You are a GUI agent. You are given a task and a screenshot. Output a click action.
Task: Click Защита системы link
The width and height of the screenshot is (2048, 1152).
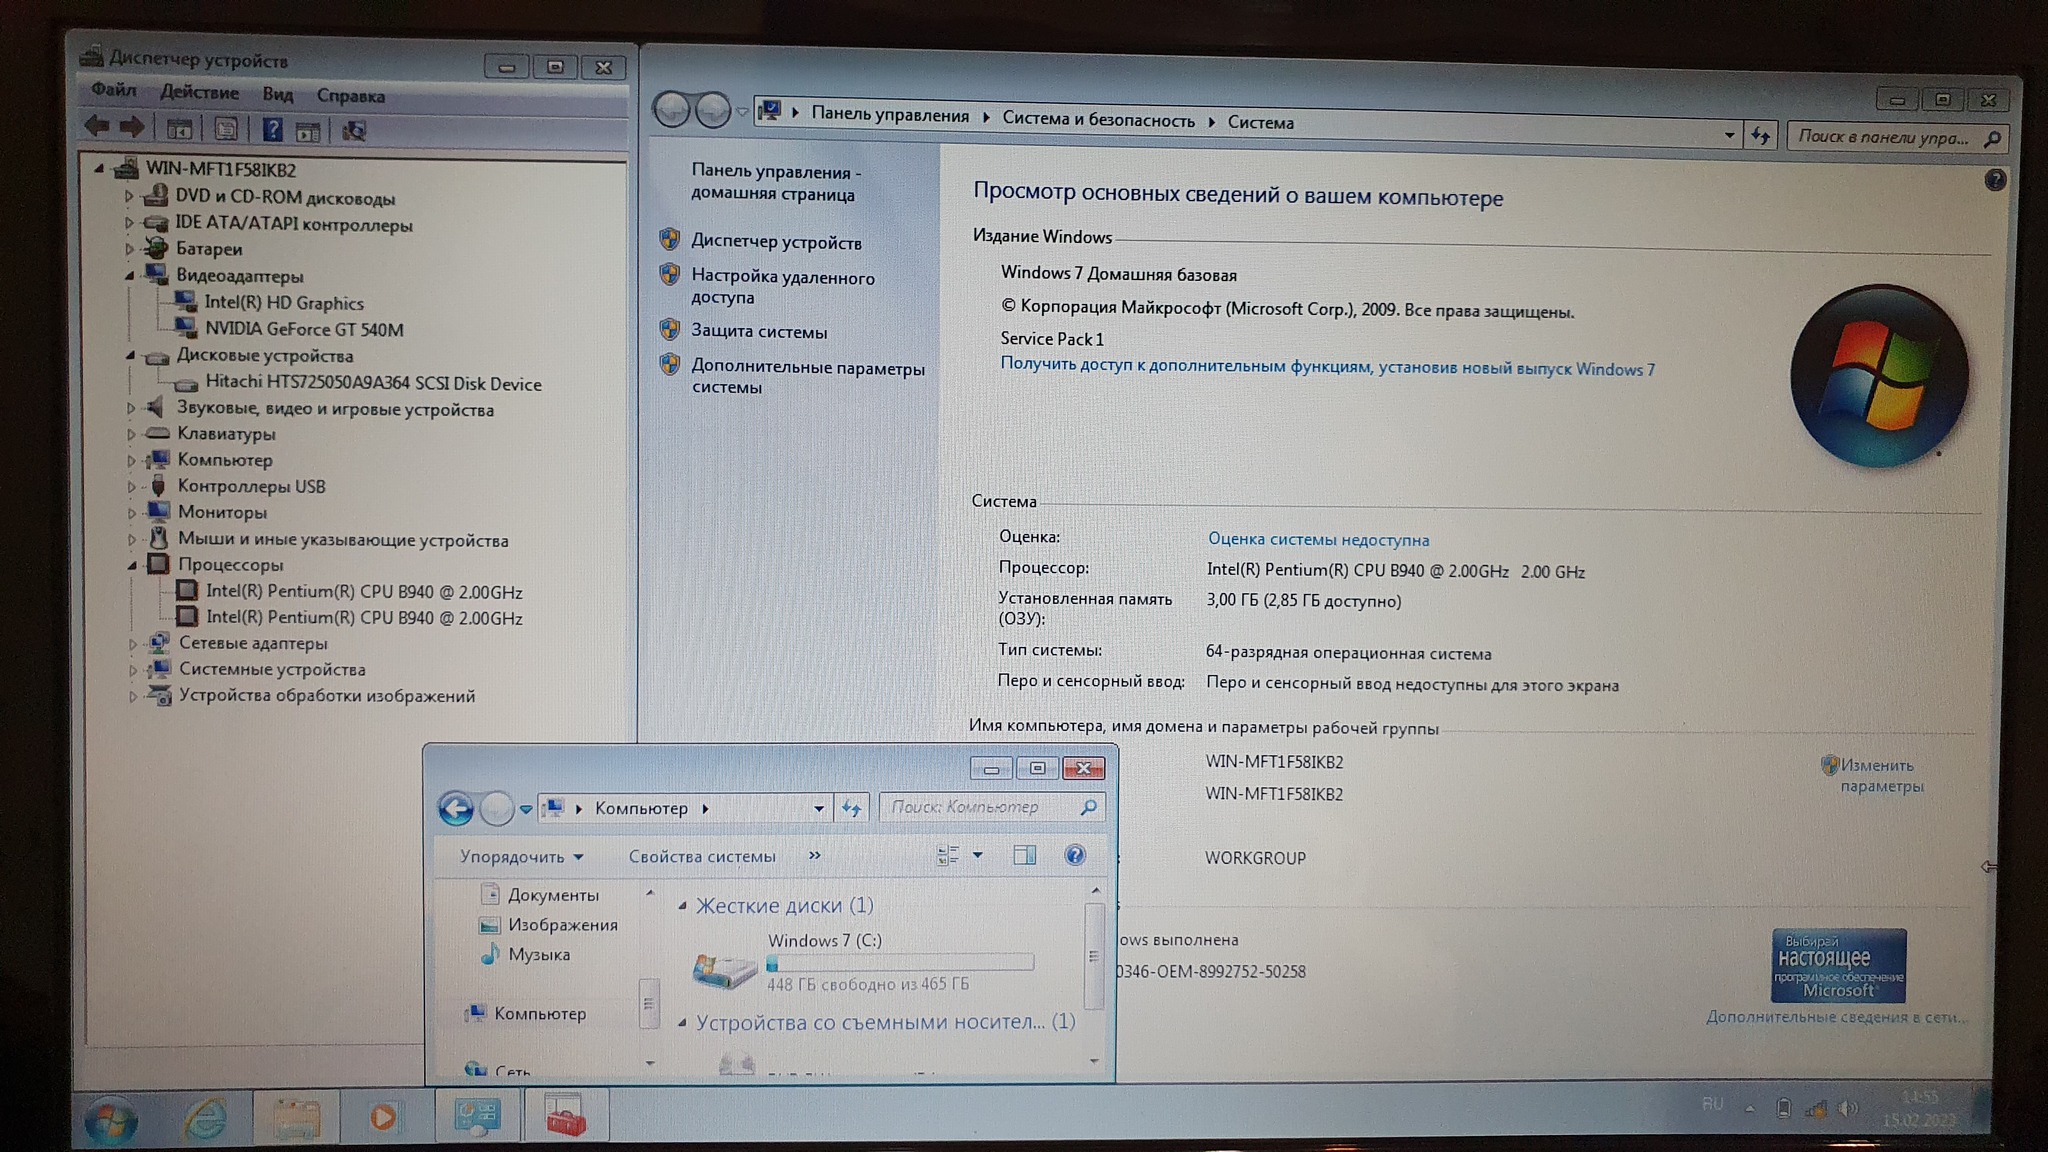click(758, 332)
